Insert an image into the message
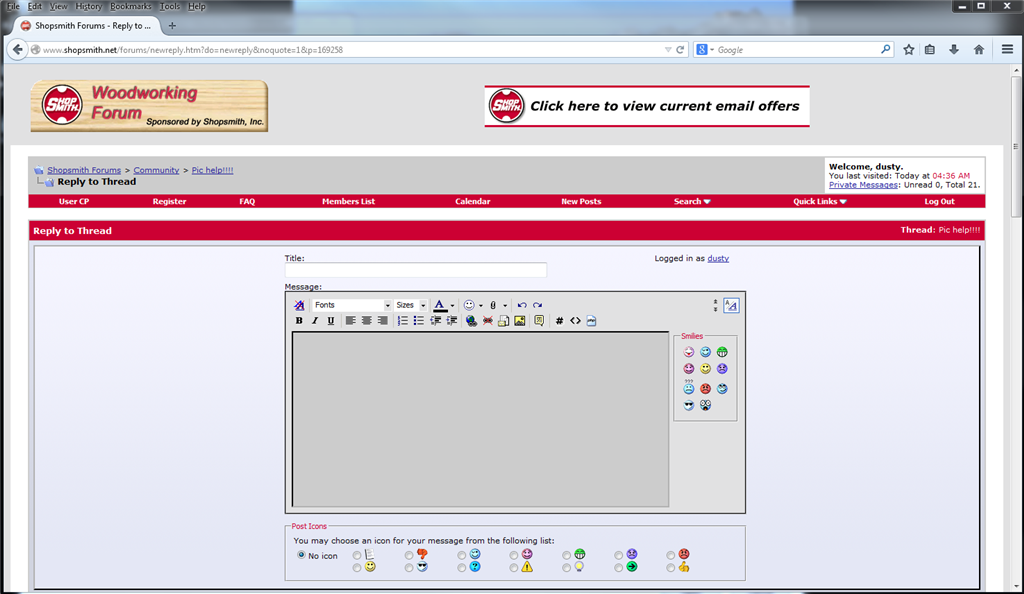 tap(520, 320)
